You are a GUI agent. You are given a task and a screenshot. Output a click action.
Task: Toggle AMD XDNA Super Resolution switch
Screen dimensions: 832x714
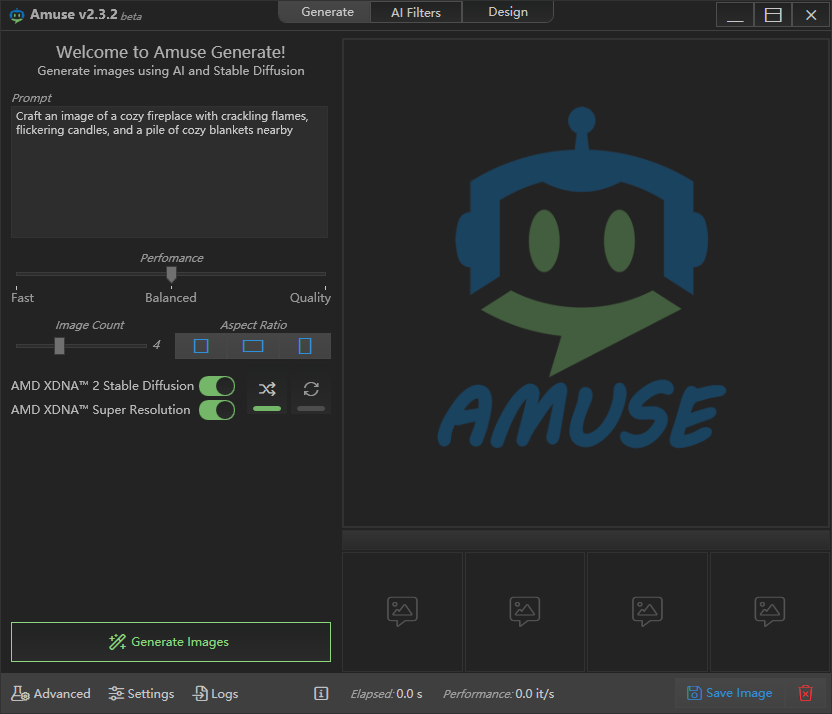tap(217, 410)
